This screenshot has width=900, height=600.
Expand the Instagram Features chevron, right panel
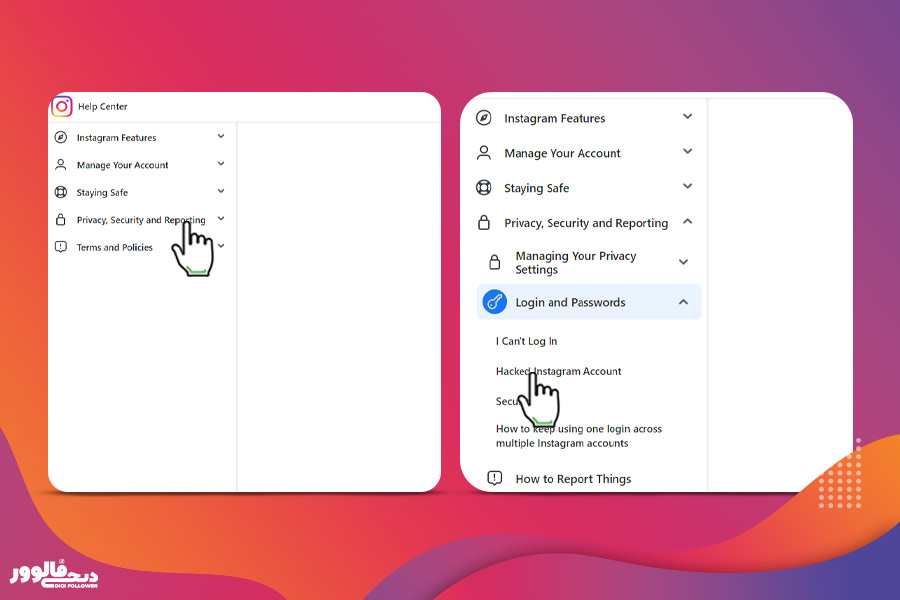(x=688, y=117)
